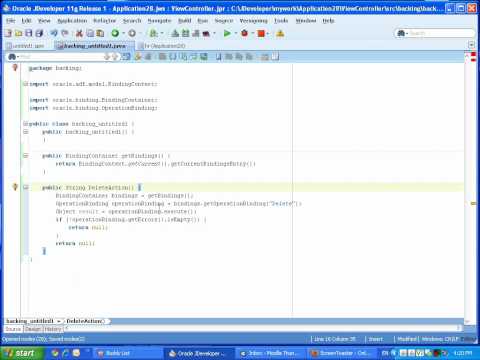The image size is (480, 360).
Task: Click the Redo toolbar icon
Action: point(65,33)
